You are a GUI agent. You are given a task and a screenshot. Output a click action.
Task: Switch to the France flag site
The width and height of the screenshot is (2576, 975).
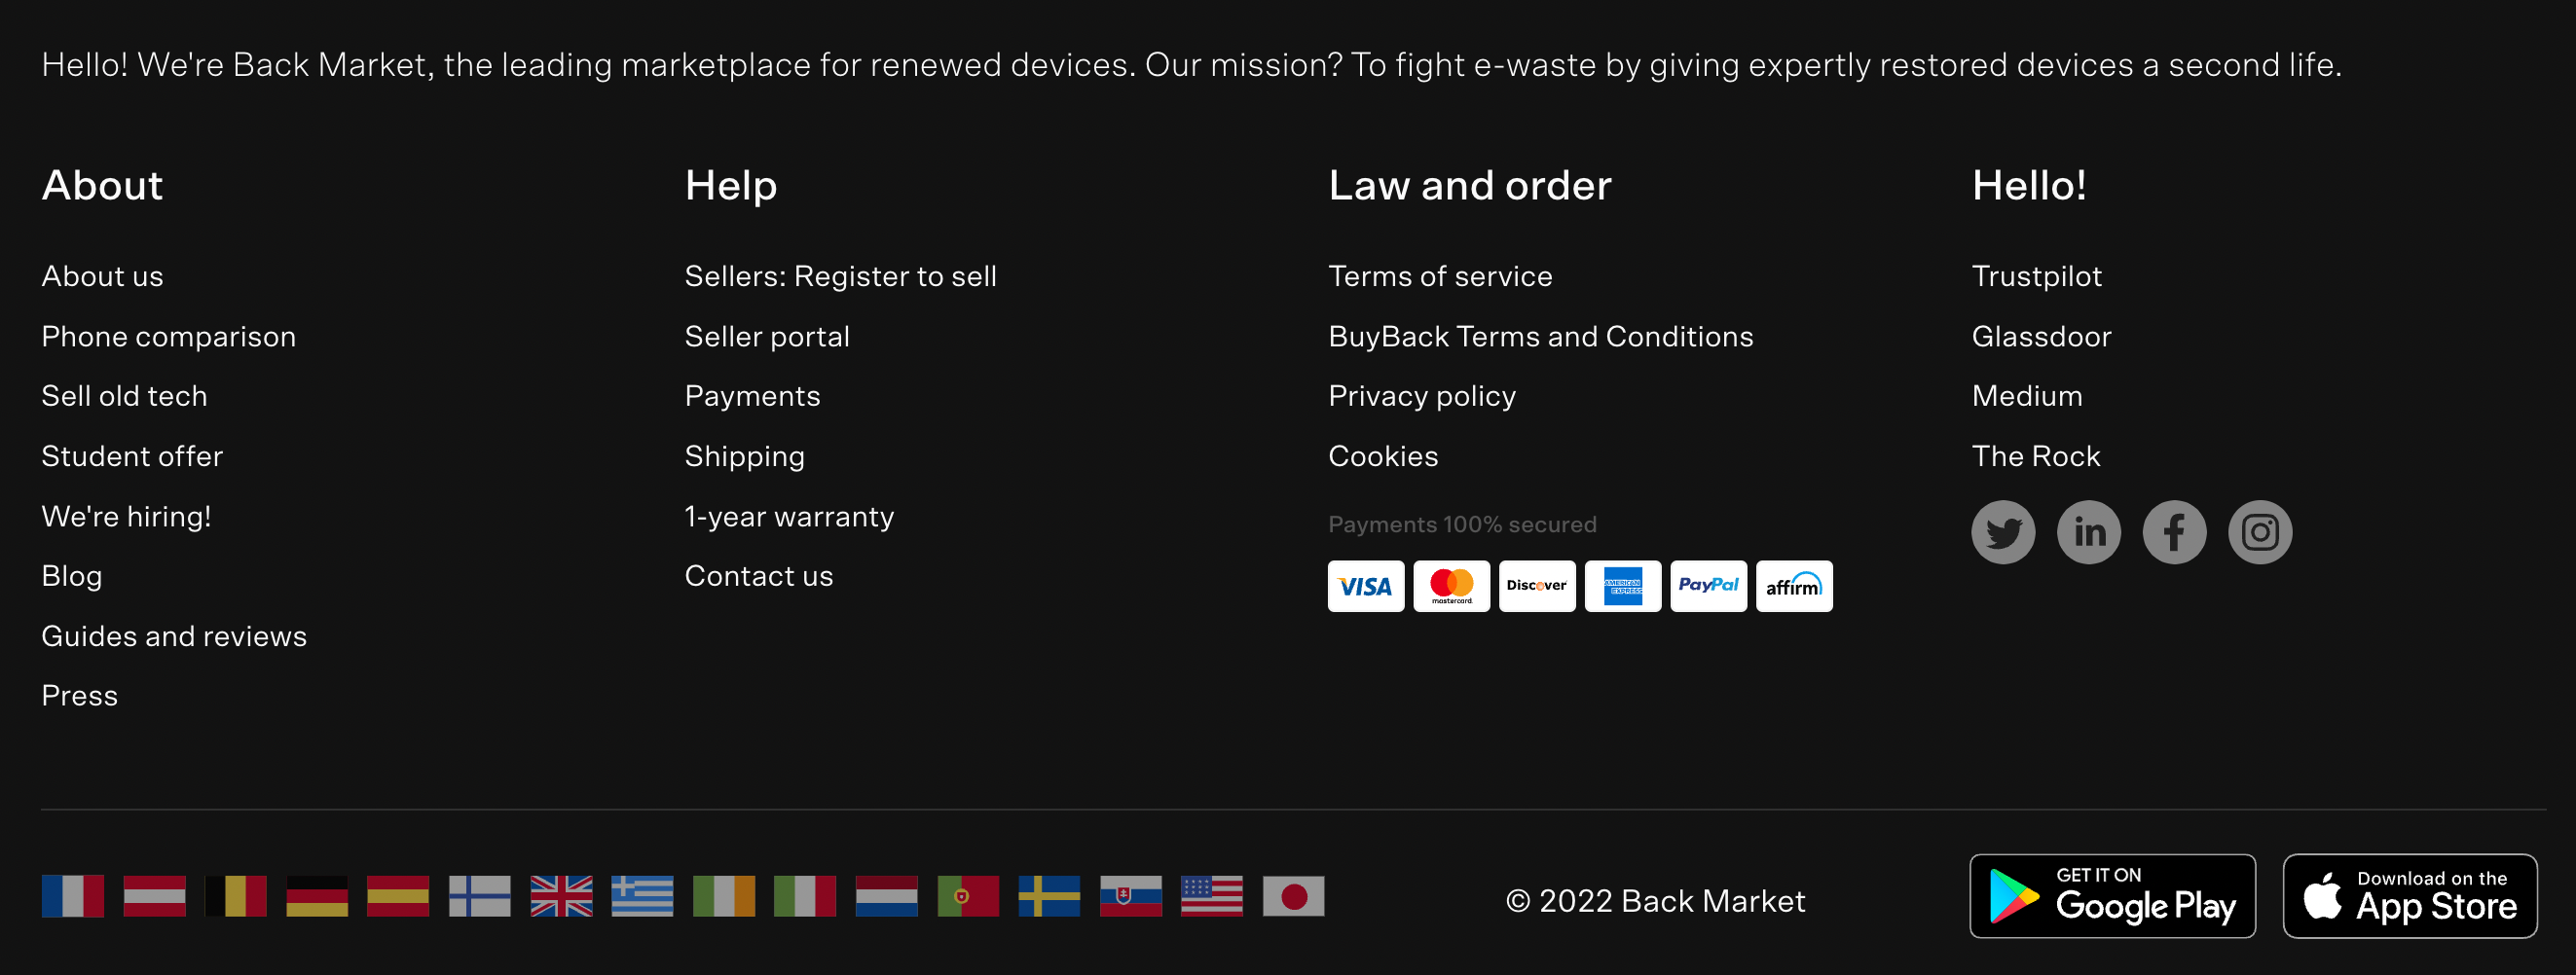[73, 896]
